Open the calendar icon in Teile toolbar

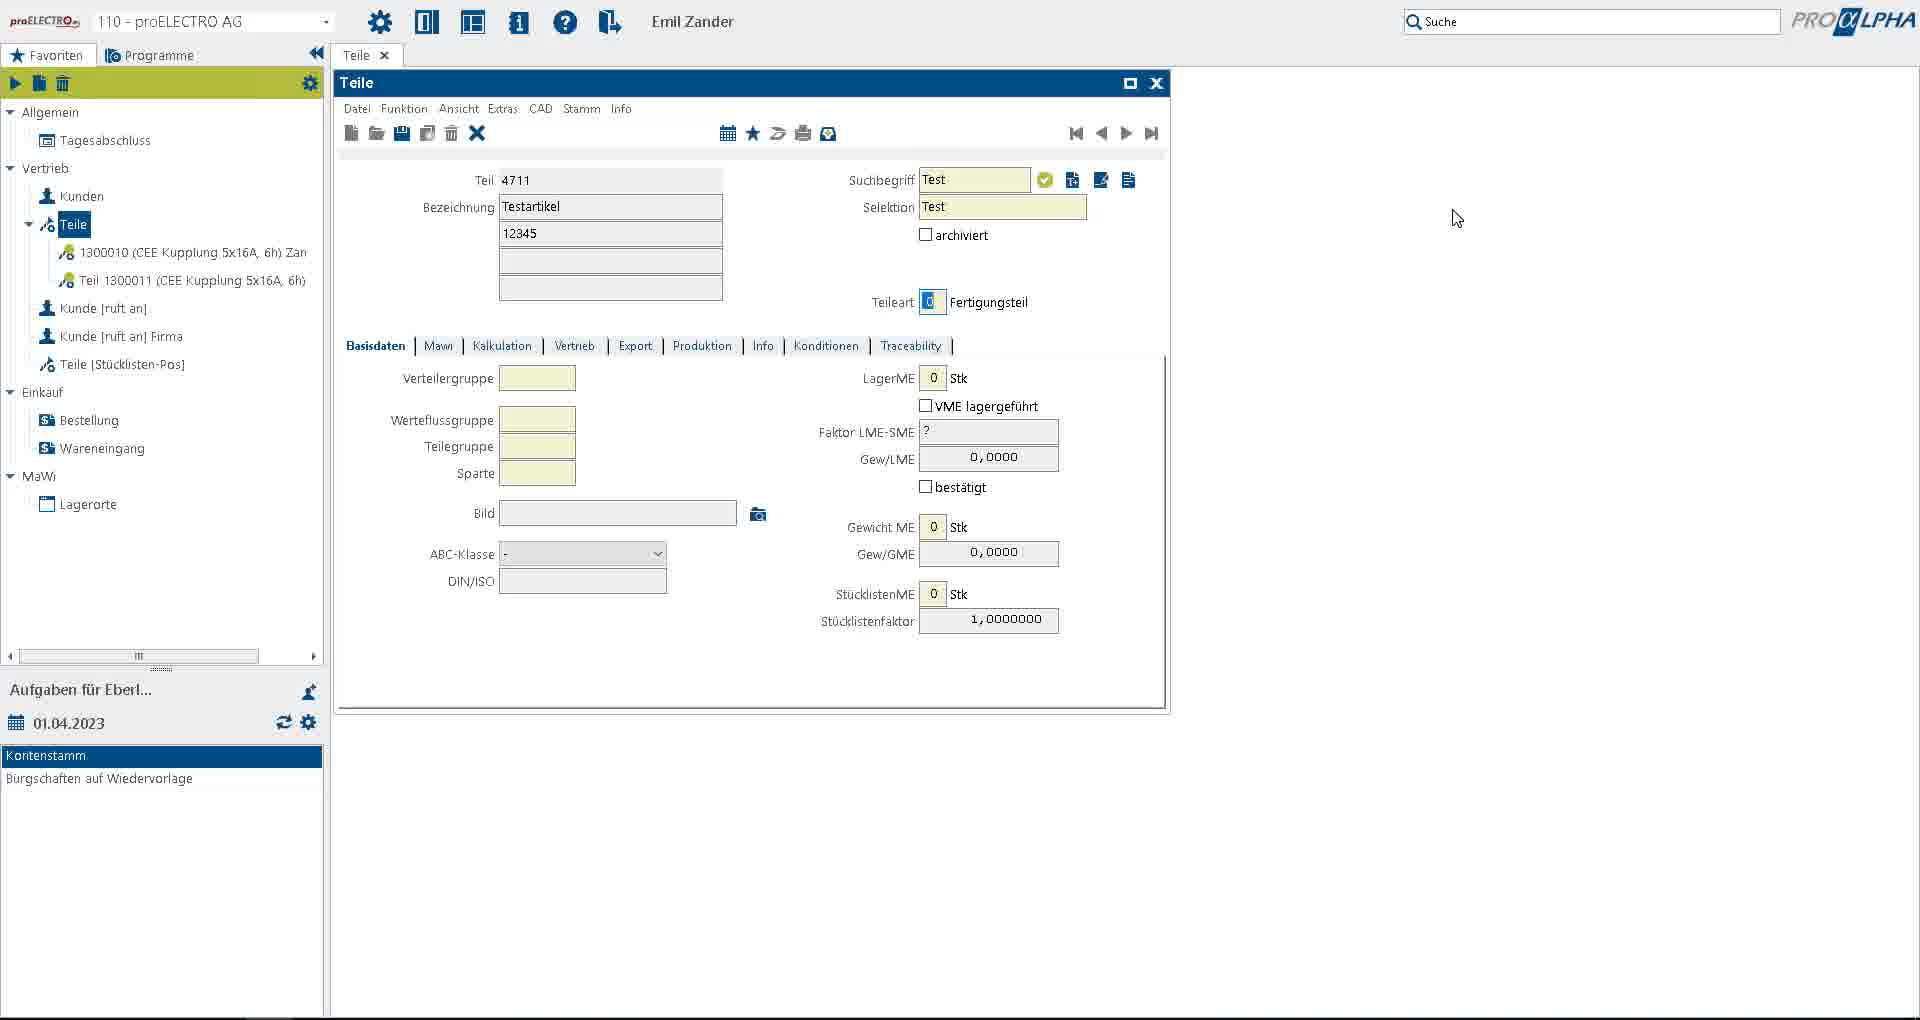point(728,133)
